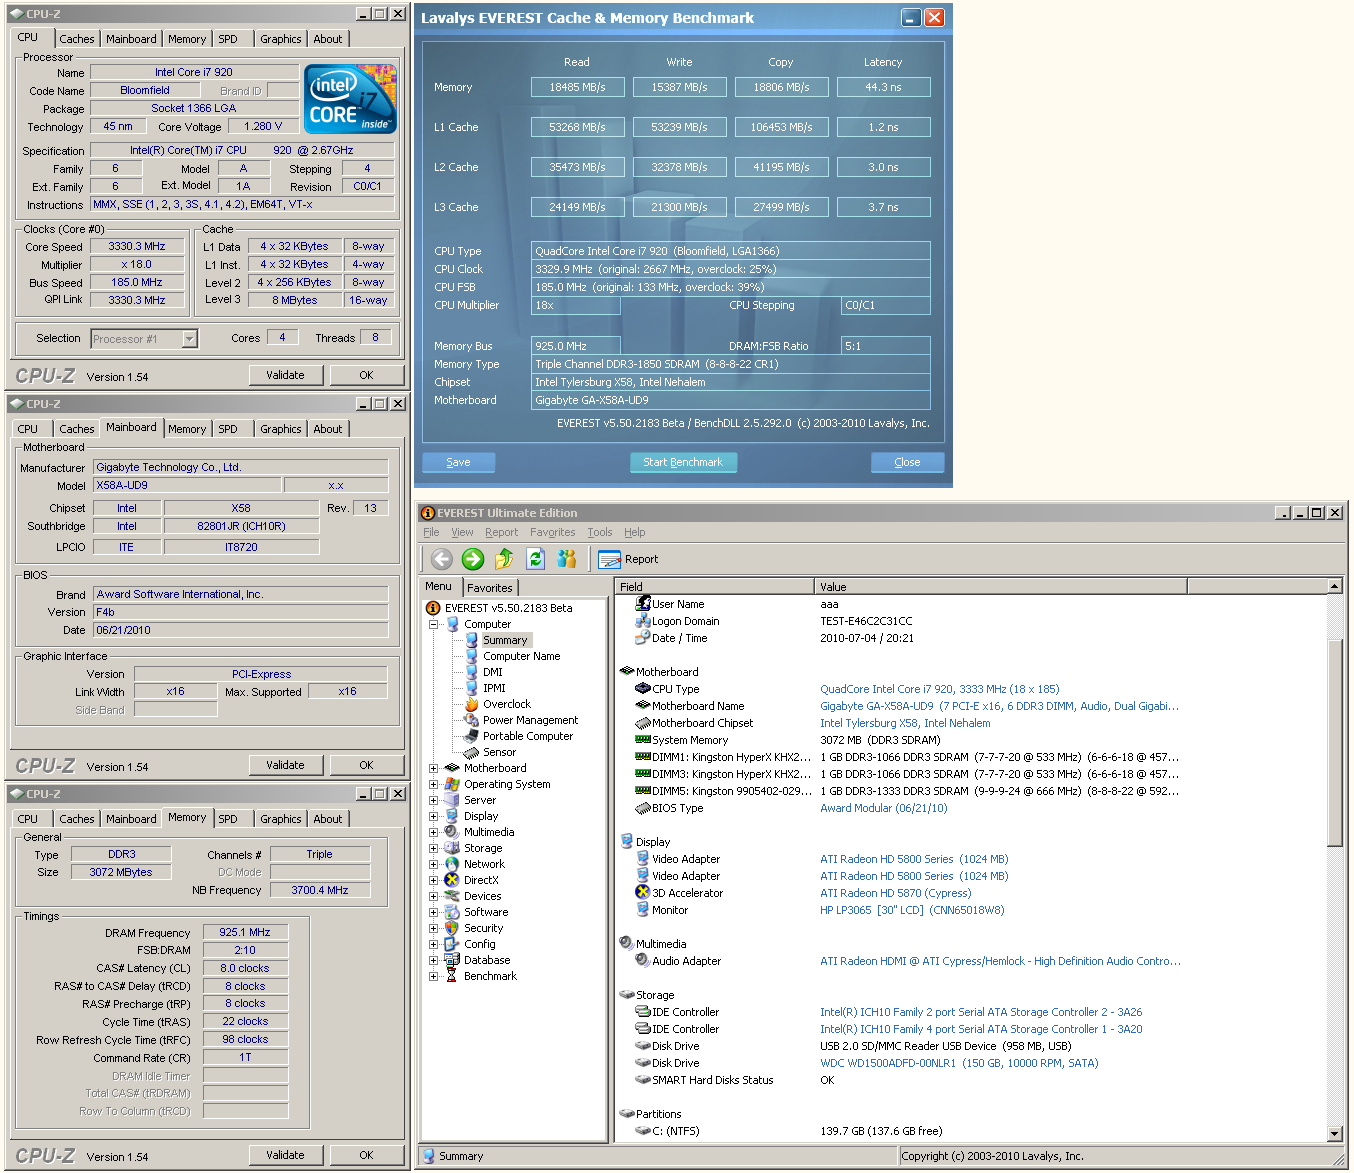
Task: Click the CPU Type link value
Action: click(x=939, y=689)
